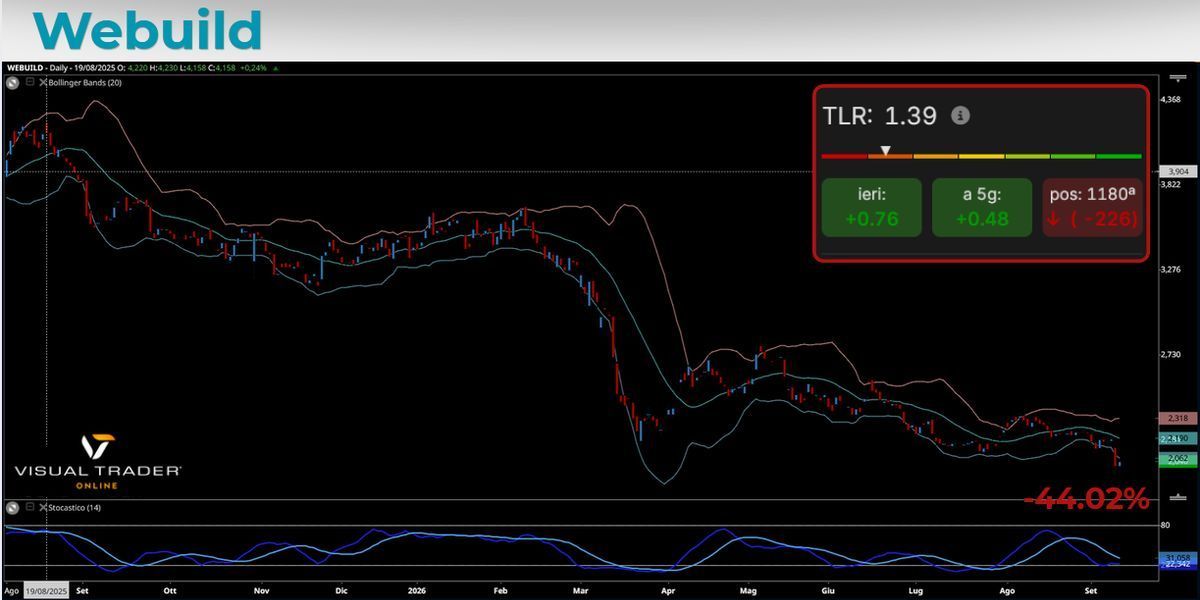Select the 'a 5g: +0.48' badge
The image size is (1200, 600).
tap(982, 208)
